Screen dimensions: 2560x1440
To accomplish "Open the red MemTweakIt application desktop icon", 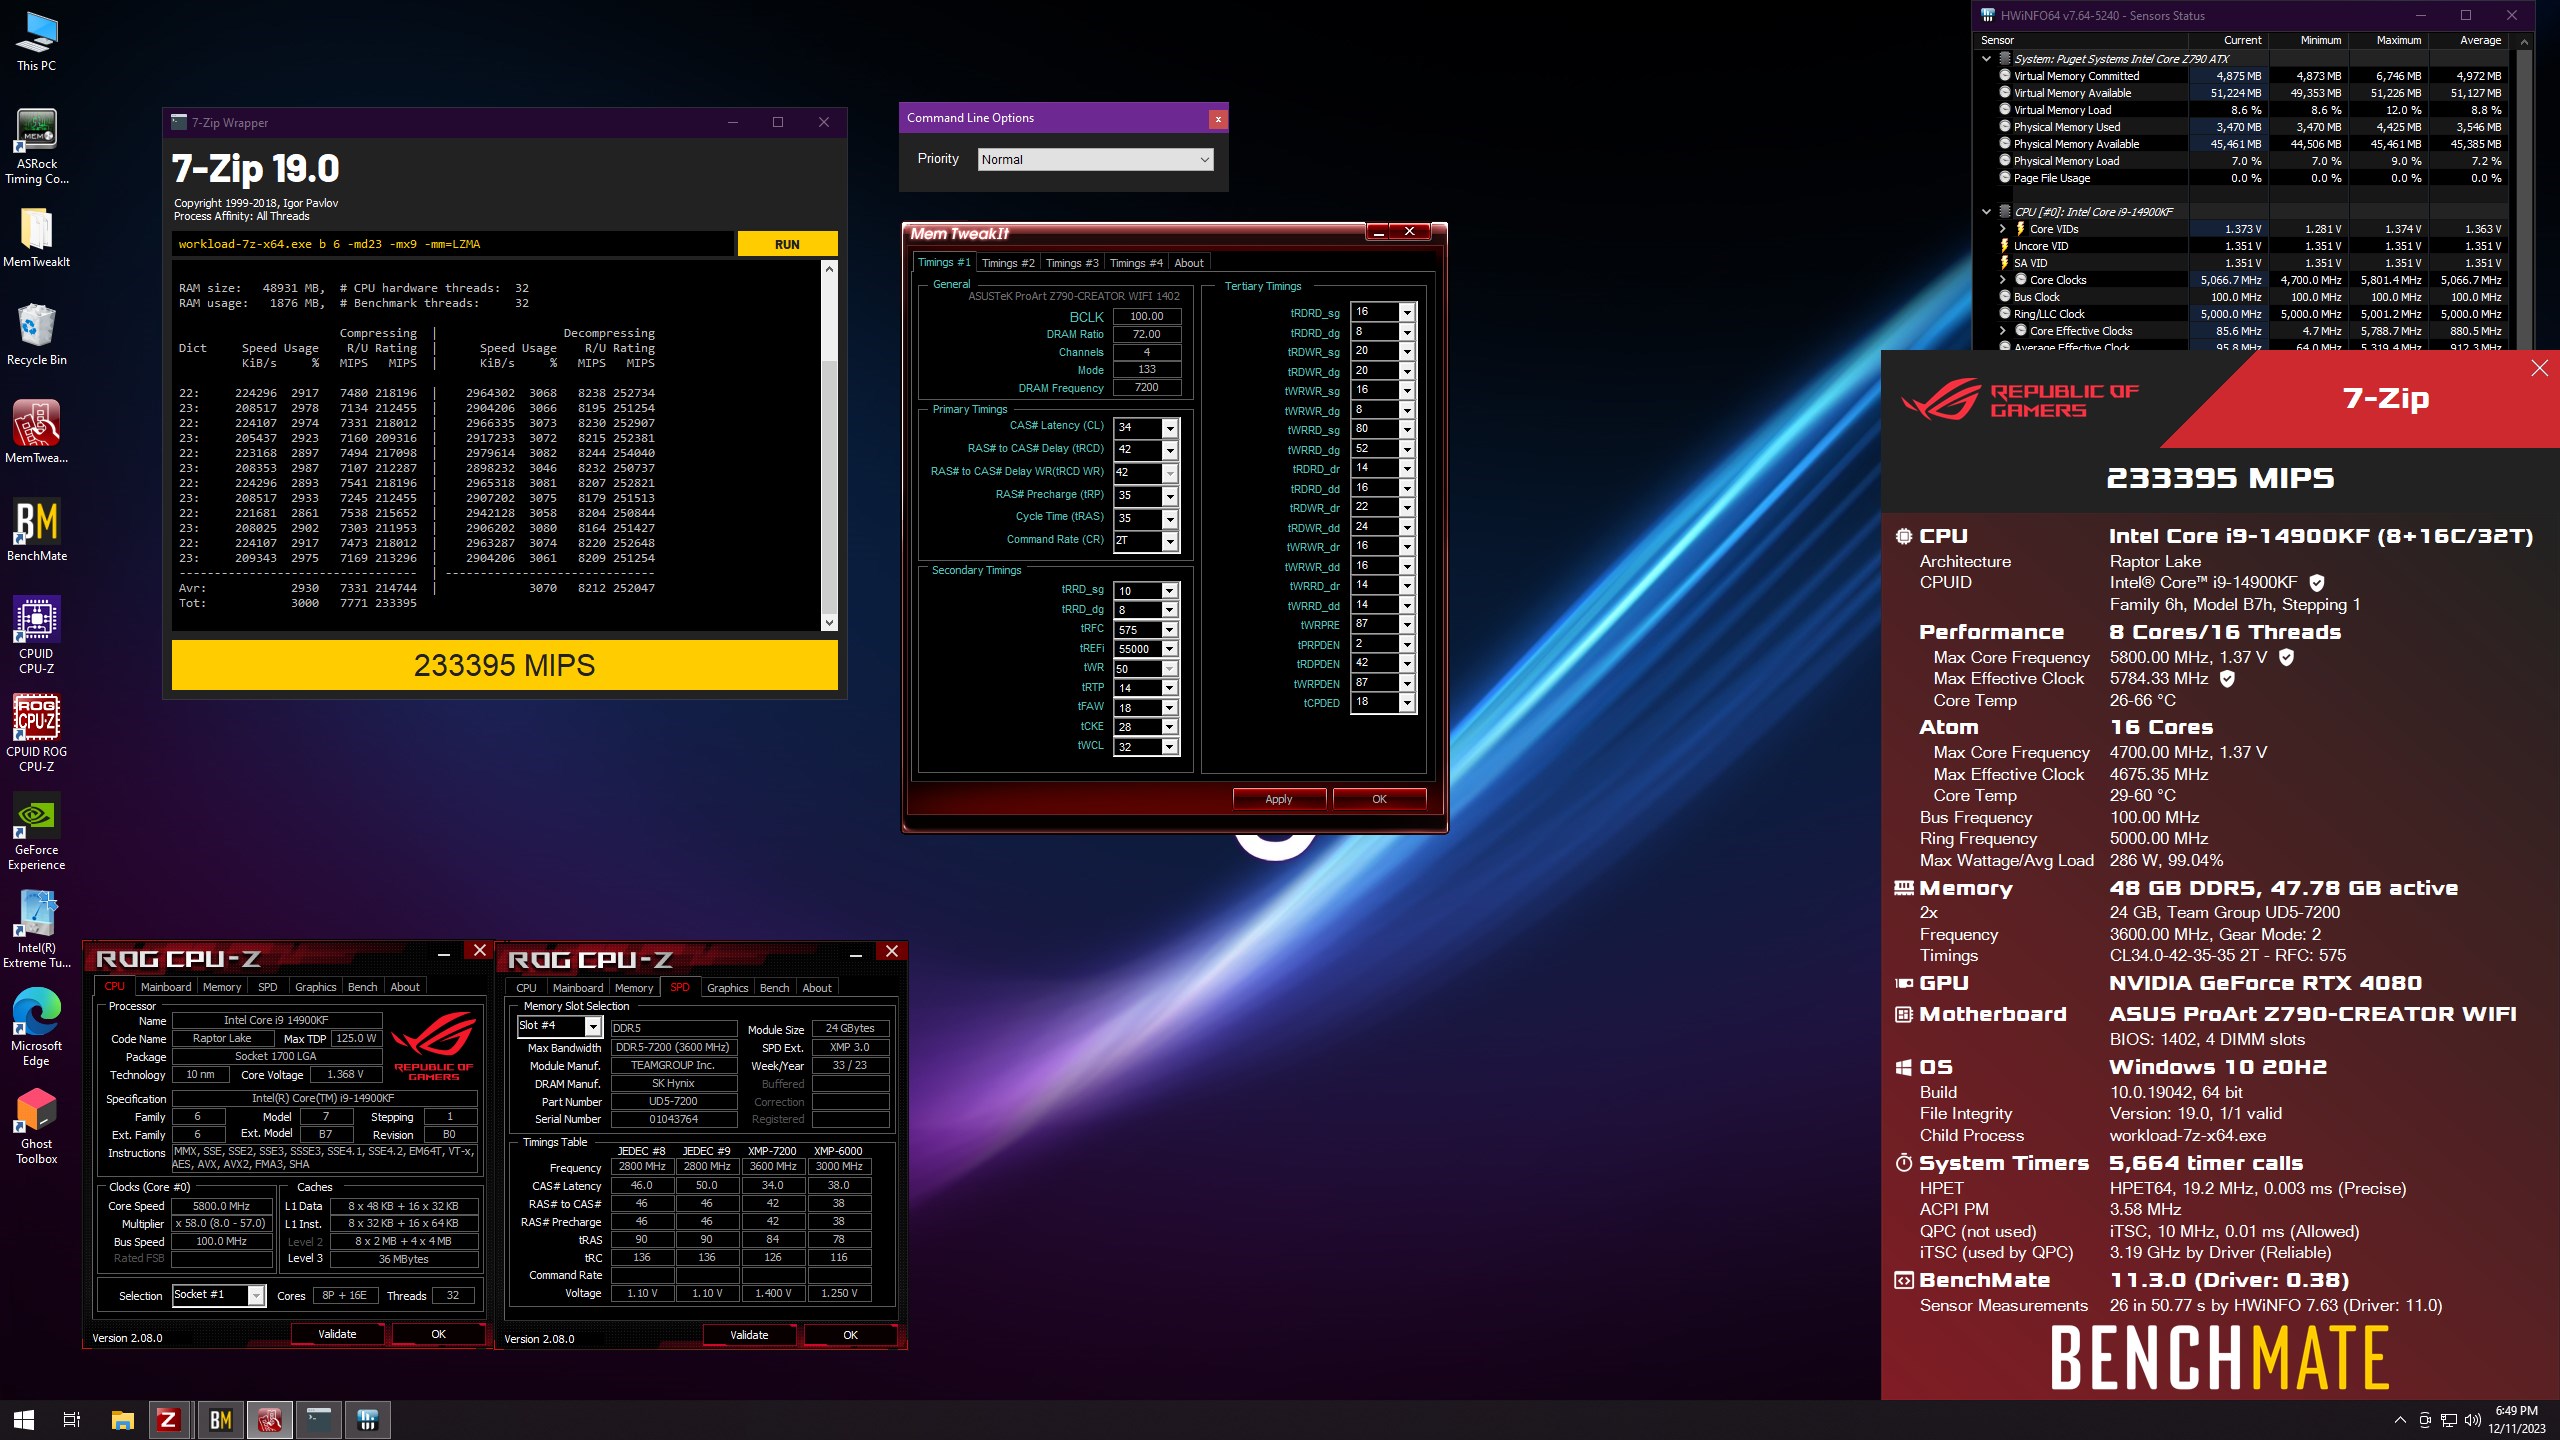I will pyautogui.click(x=36, y=432).
